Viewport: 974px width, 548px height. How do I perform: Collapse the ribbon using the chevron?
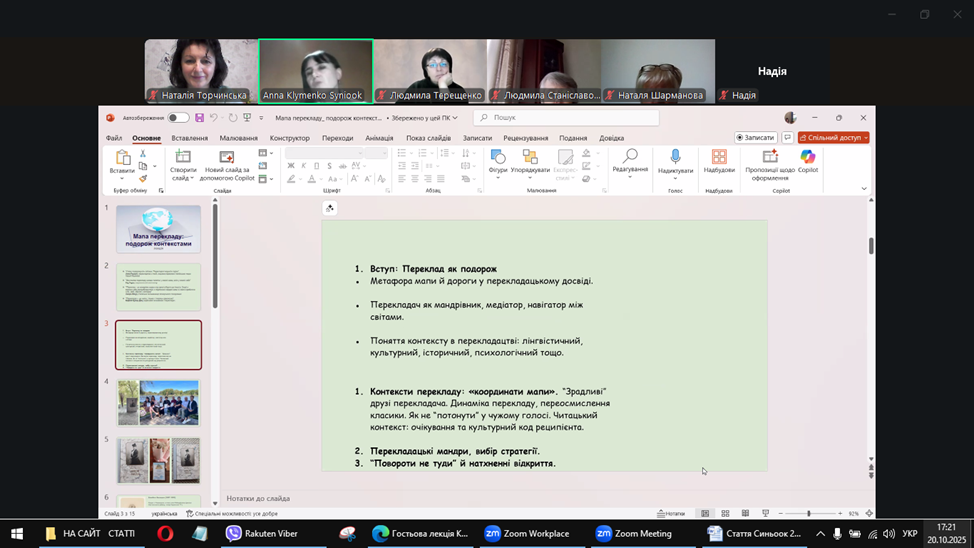point(864,188)
